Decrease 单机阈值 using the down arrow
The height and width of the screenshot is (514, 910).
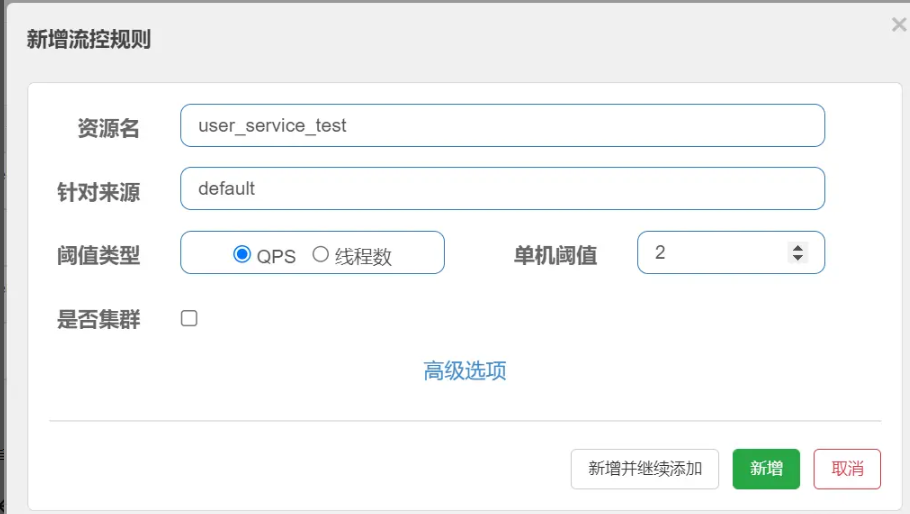797,259
